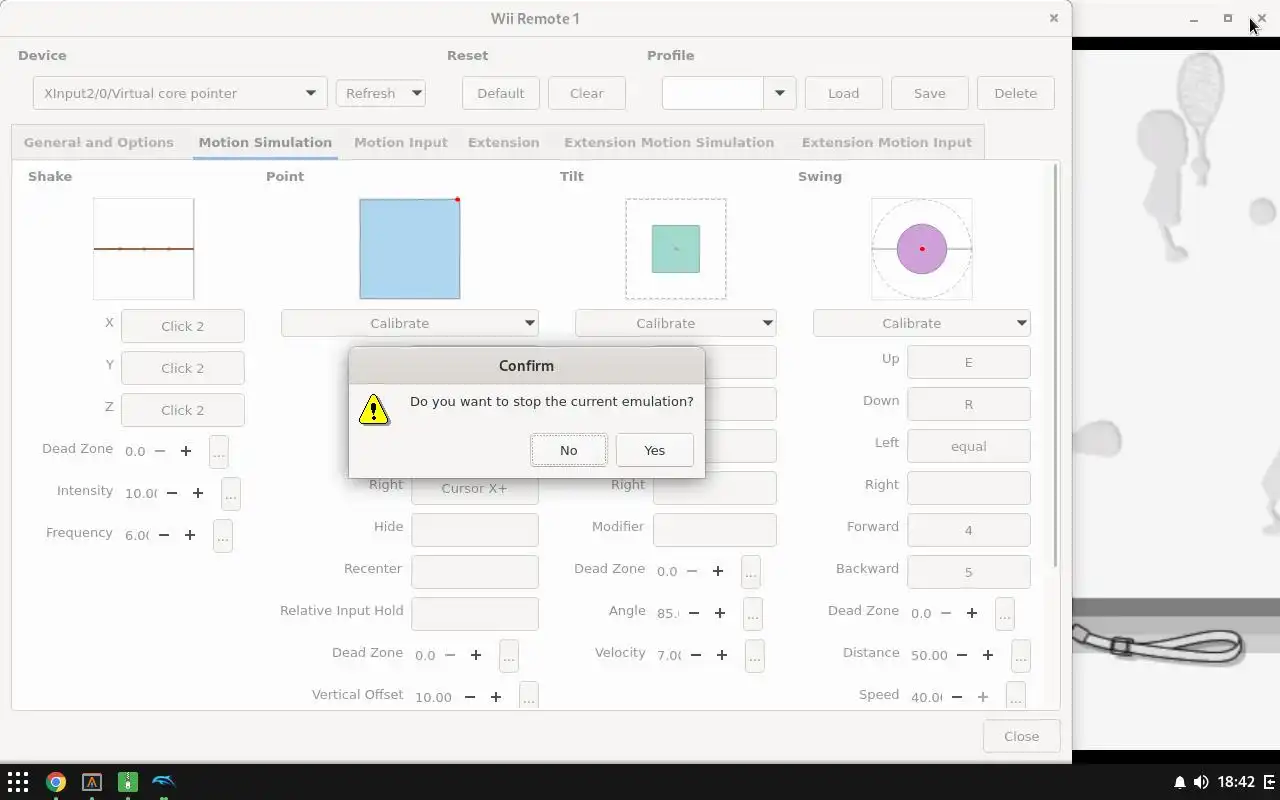Click the Swing Up mapping E

[969, 362]
